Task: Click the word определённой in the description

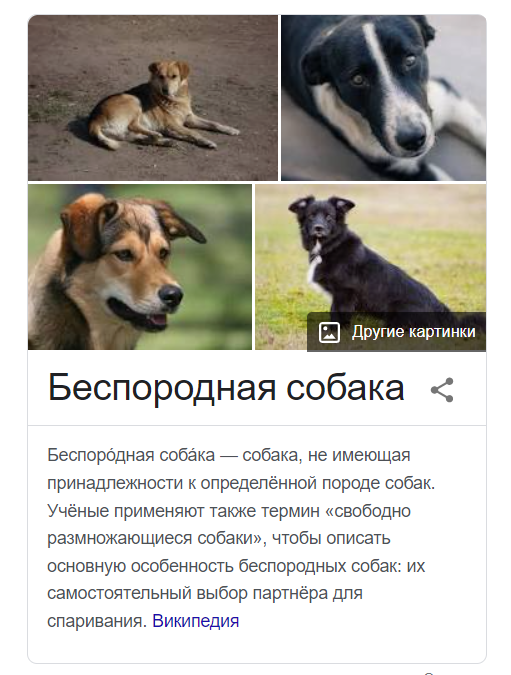Action: (259, 483)
